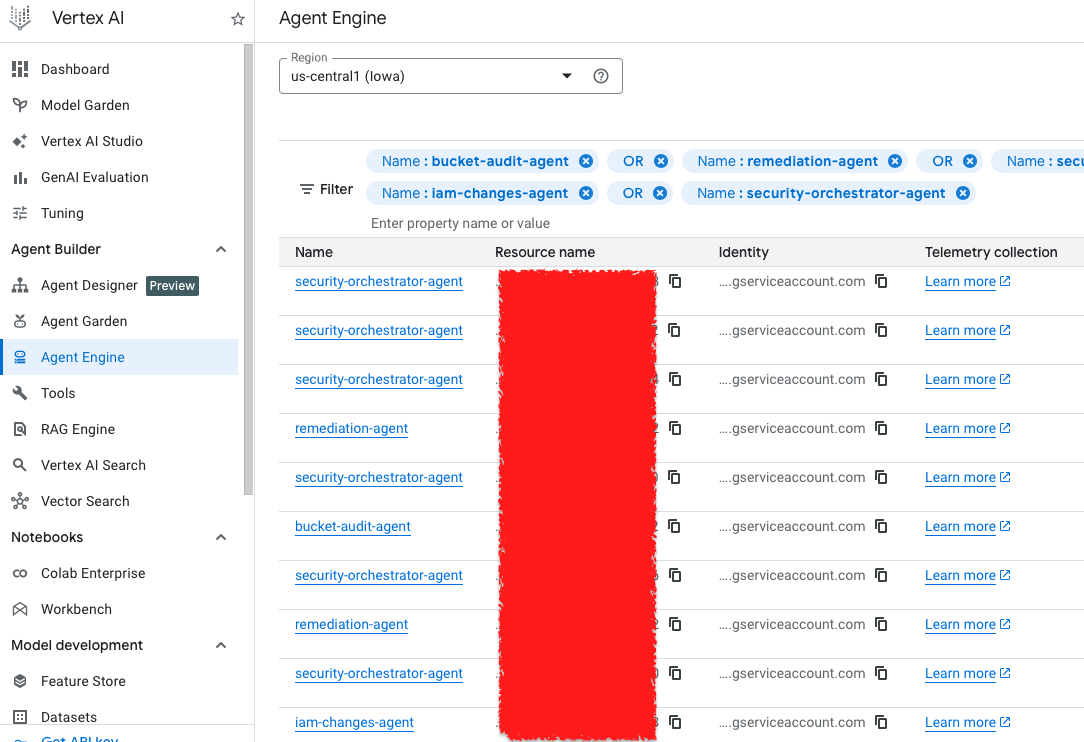Click the Tools wrench icon
This screenshot has width=1084, height=742.
20,393
